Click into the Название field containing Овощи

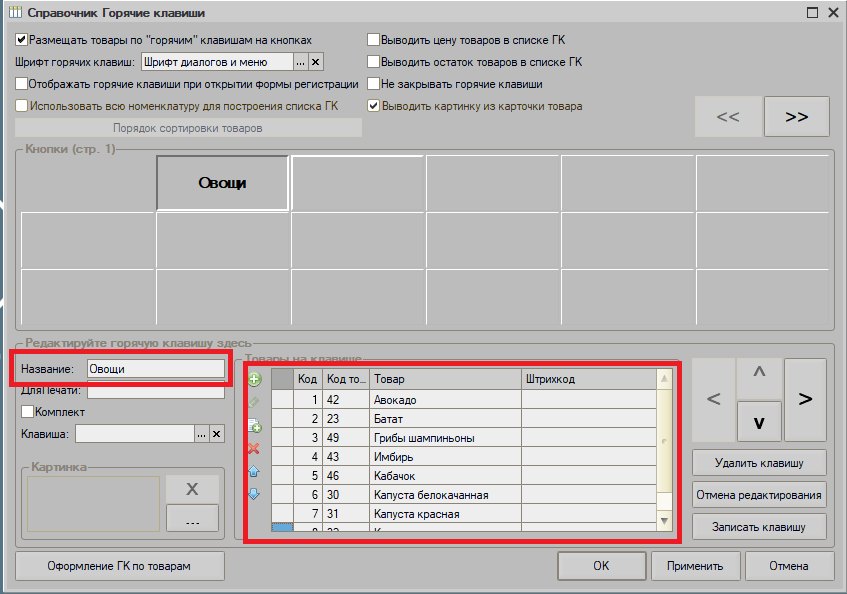pos(156,369)
